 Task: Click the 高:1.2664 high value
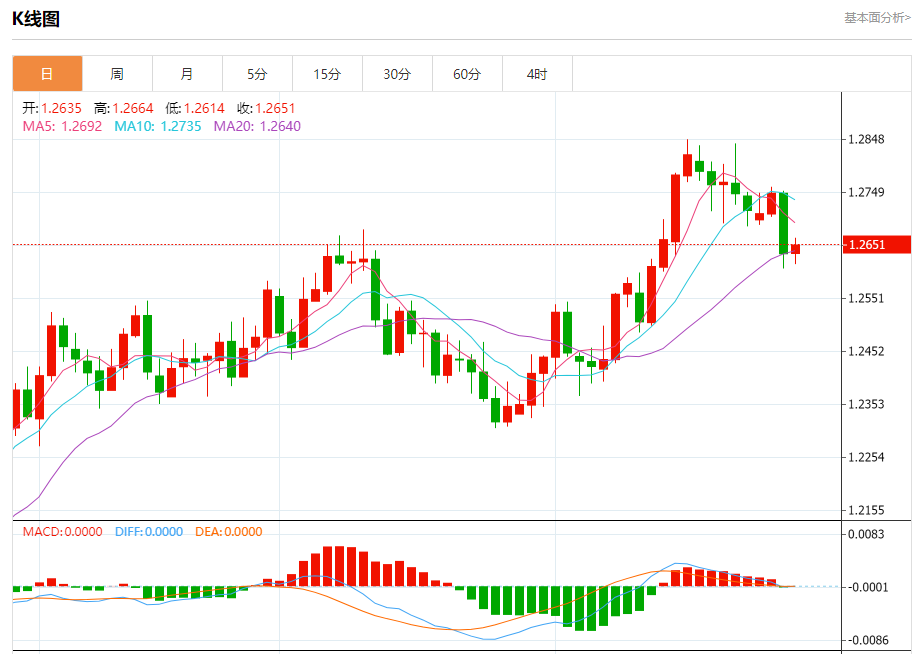123,108
